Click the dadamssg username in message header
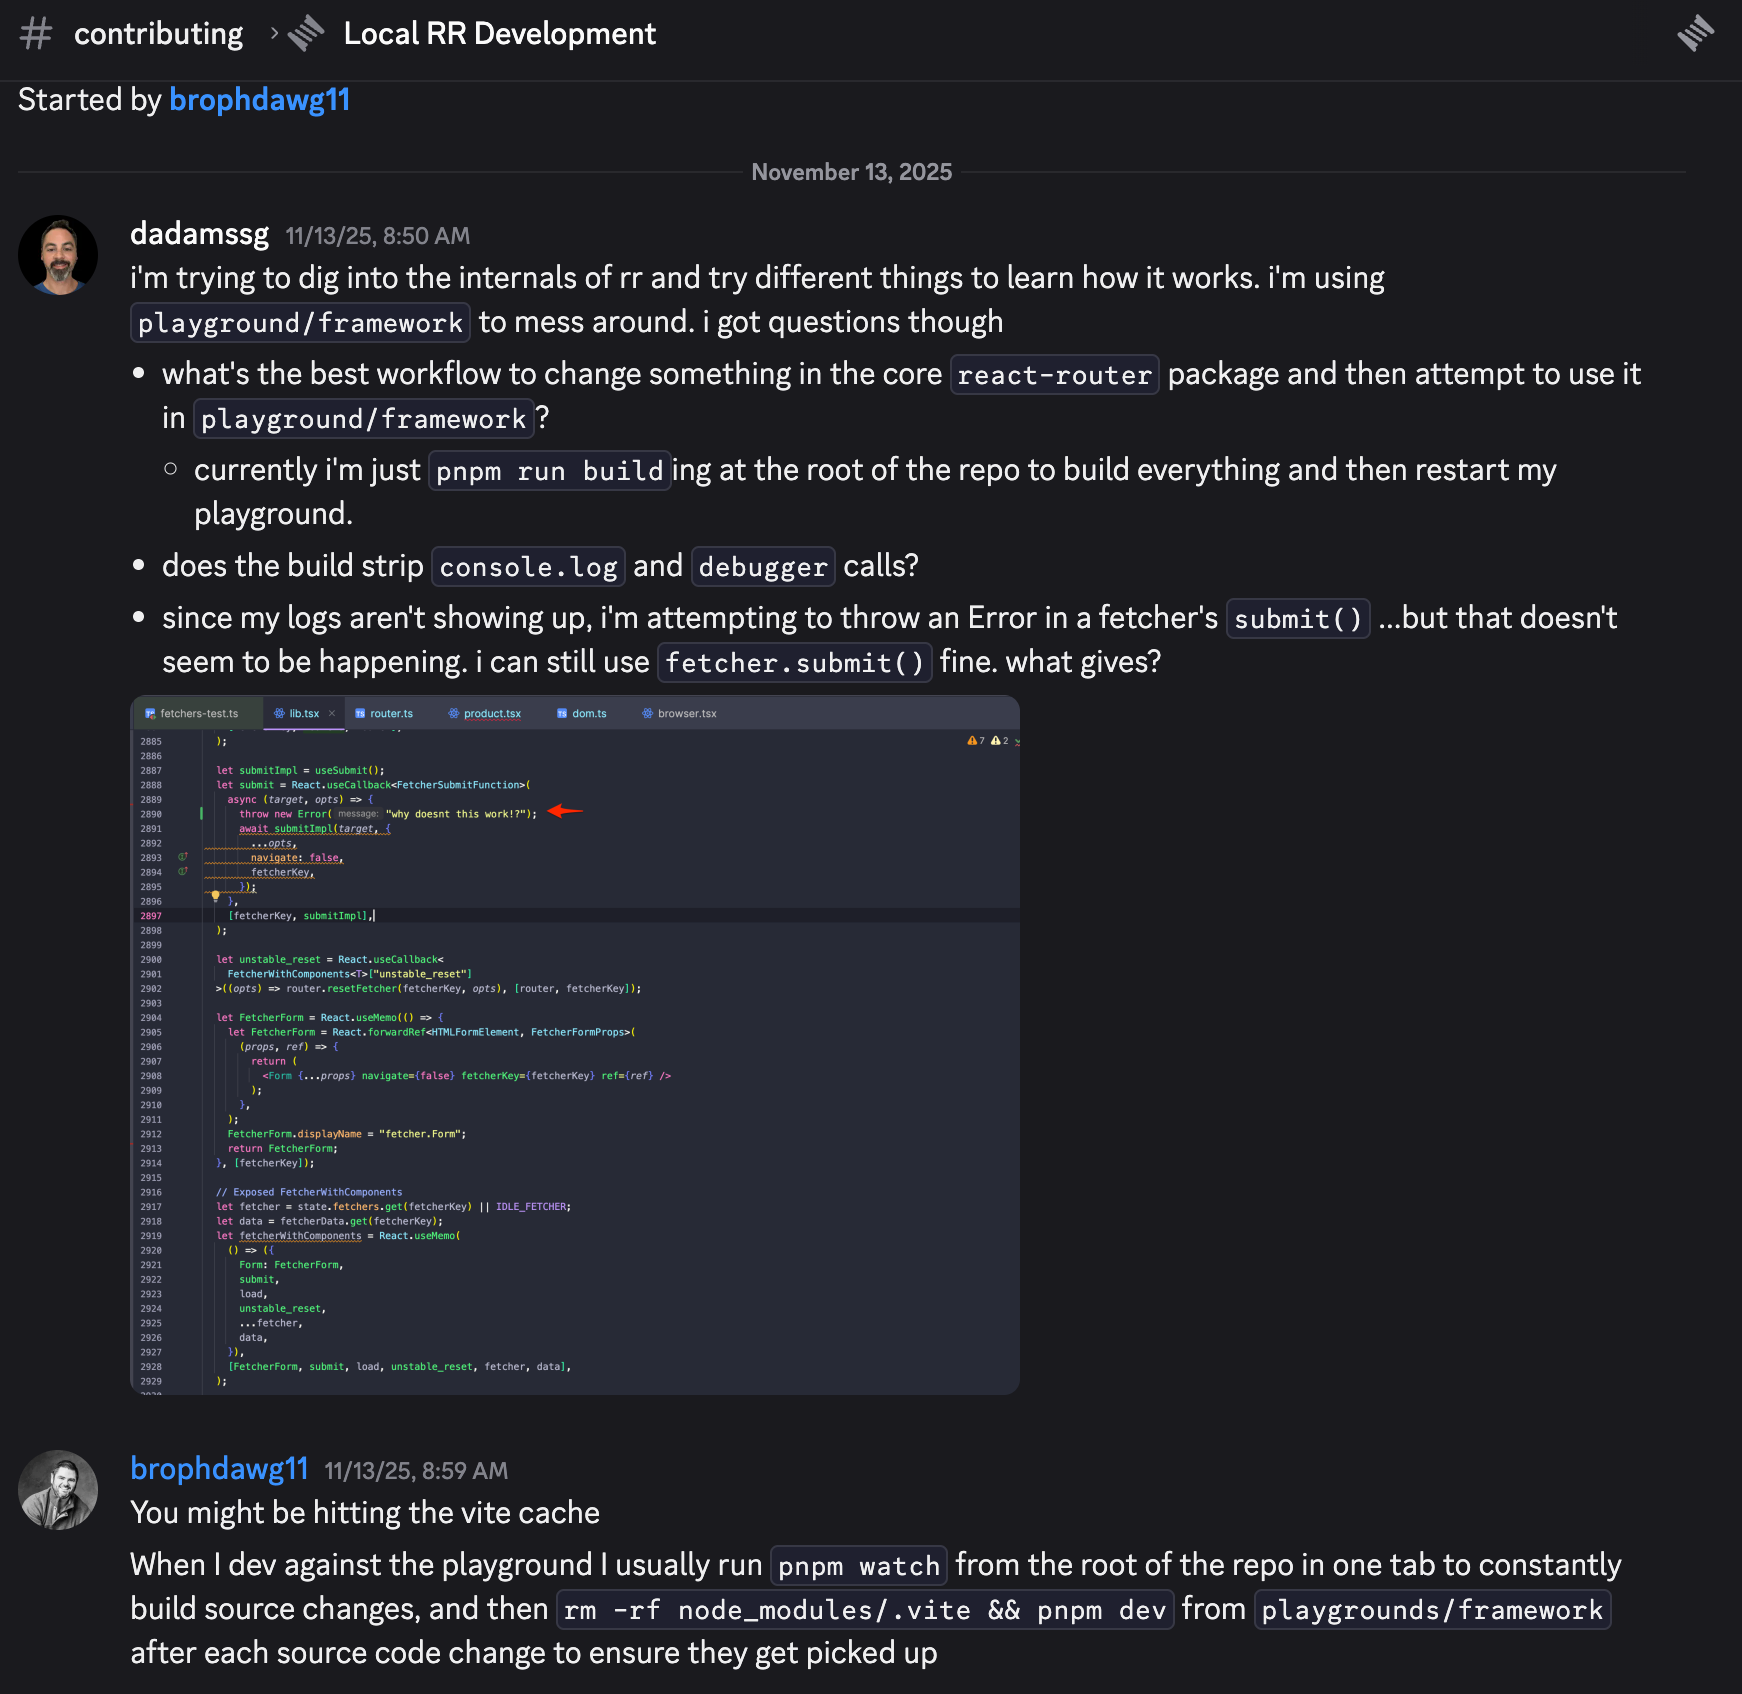Image resolution: width=1742 pixels, height=1694 pixels. [x=199, y=234]
